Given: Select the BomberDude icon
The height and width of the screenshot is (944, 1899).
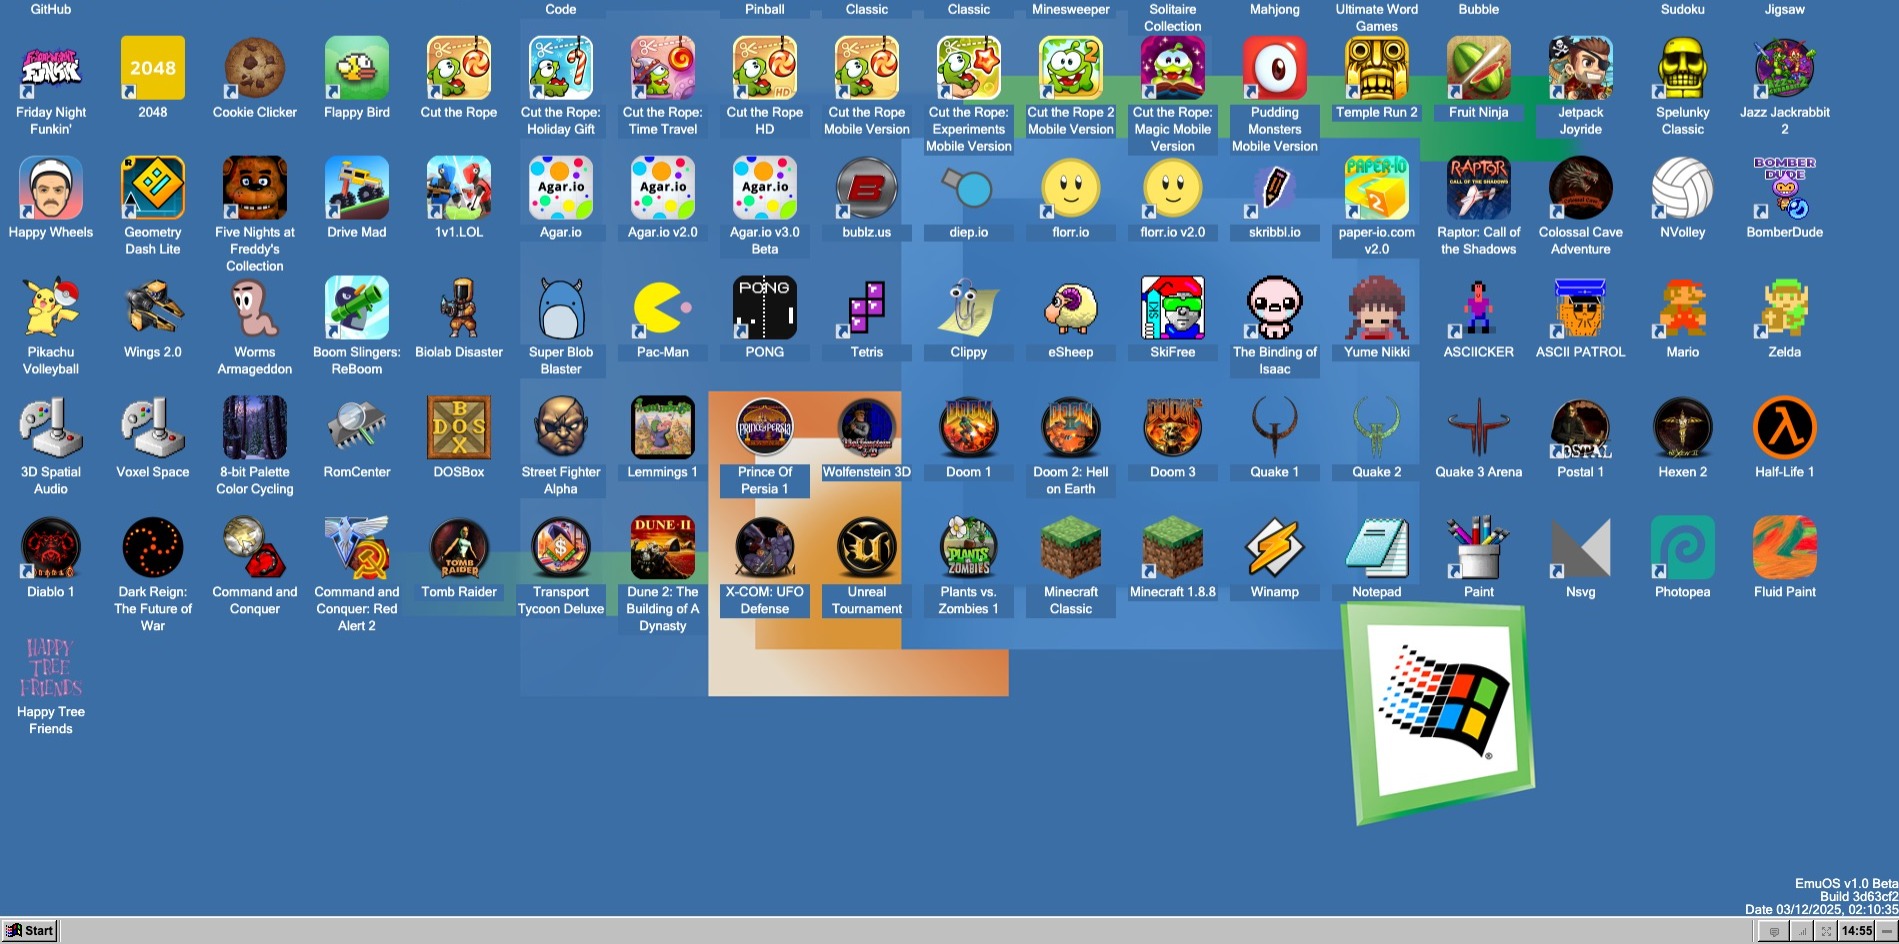Looking at the screenshot, I should (1785, 188).
